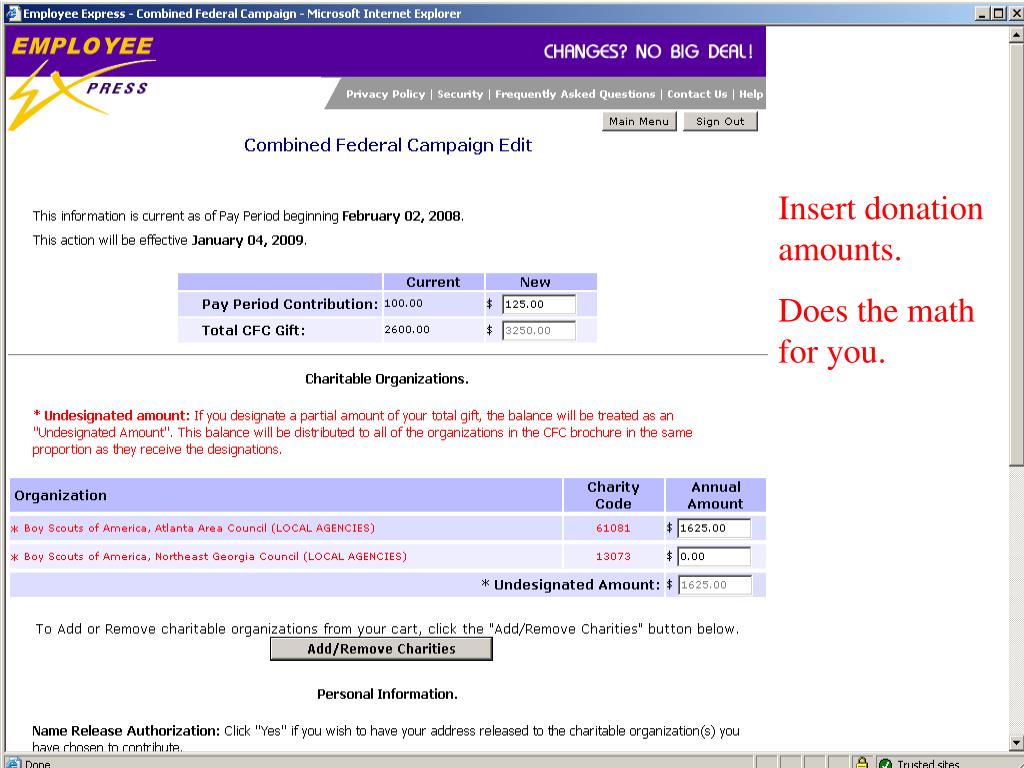Click the page icon beside Done in status bar
This screenshot has height=768, width=1024.
point(12,763)
